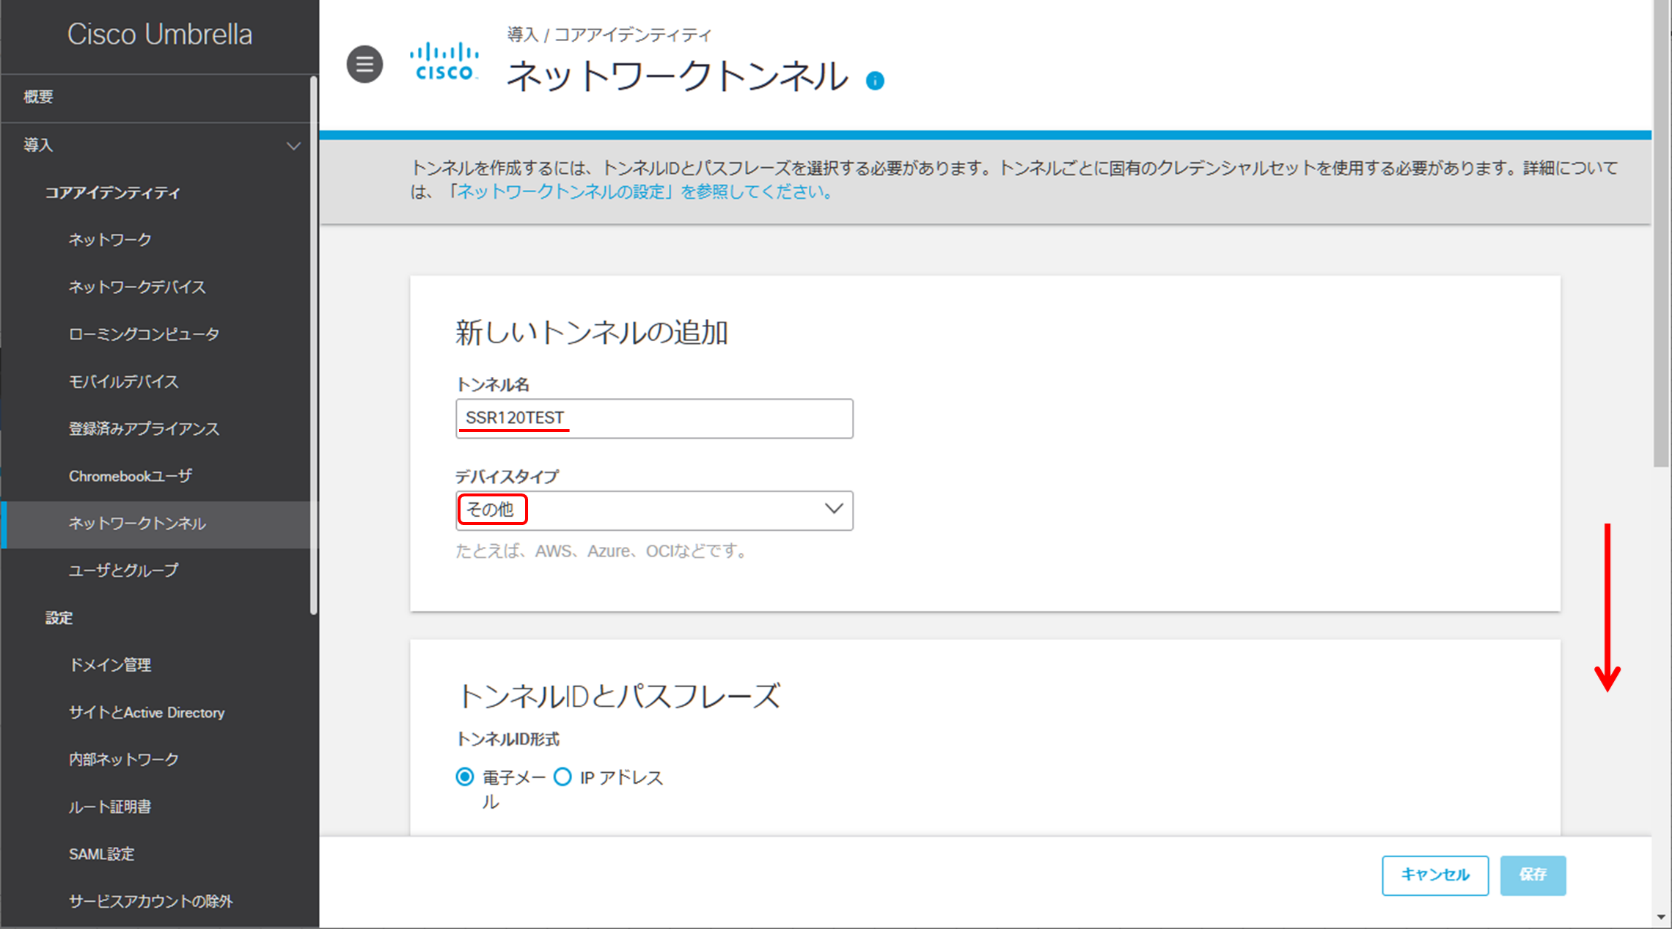Open サービスアカウントの除外

tap(150, 902)
